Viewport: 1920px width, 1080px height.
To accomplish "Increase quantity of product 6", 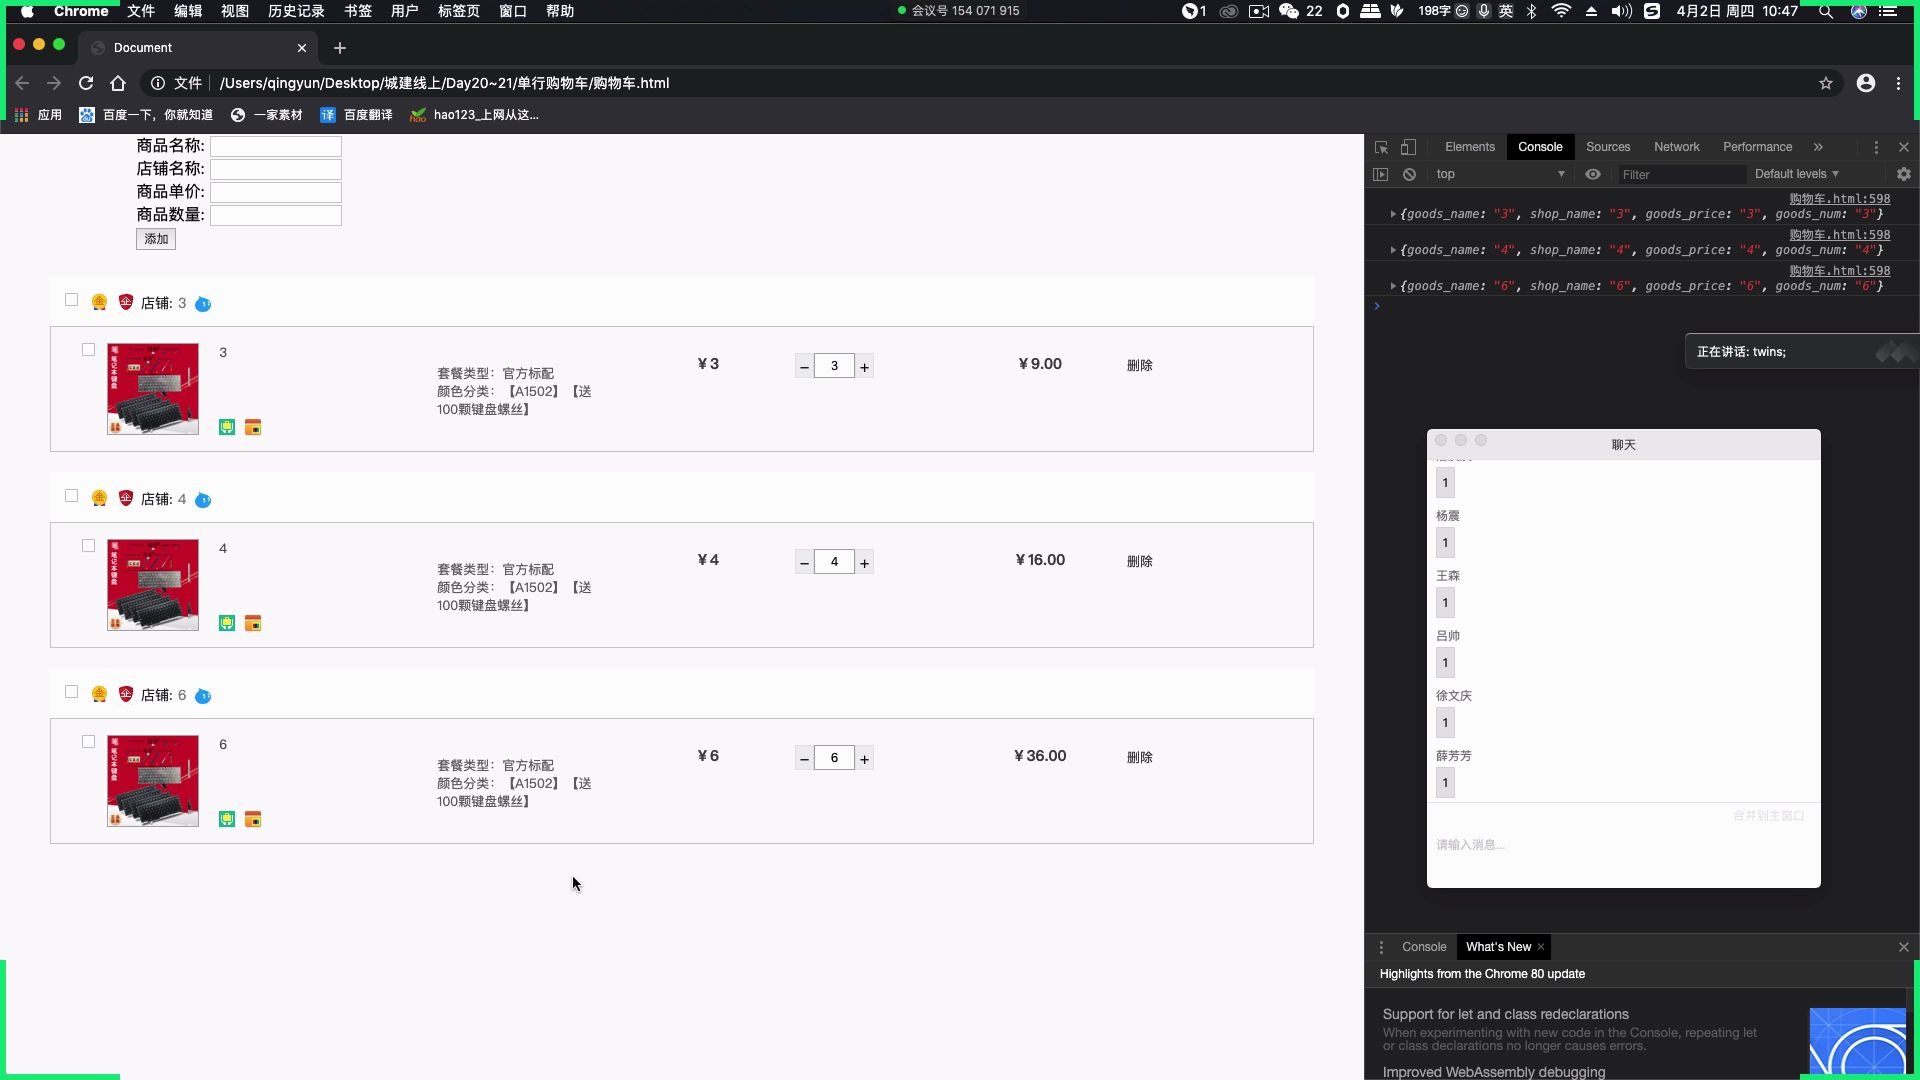I will point(865,759).
